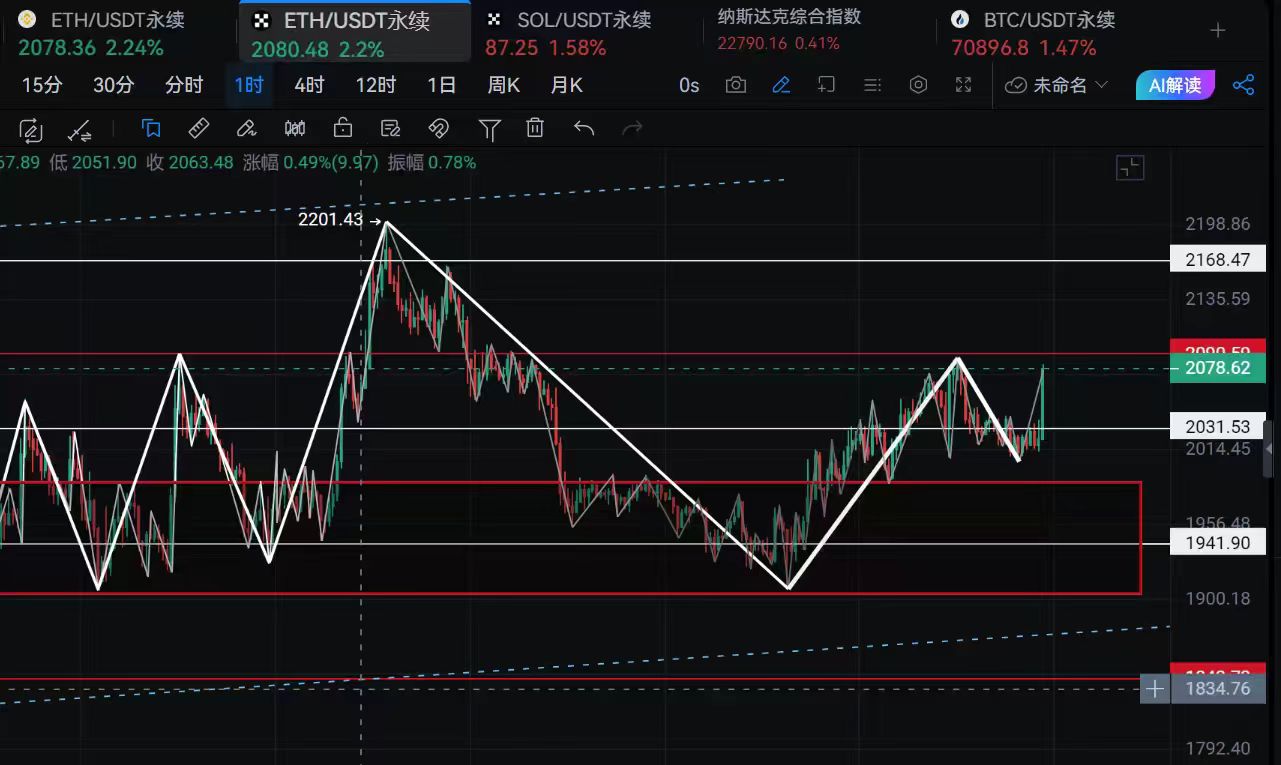Screen dimensions: 1281x765
Task: Click the 2078.62 current price label
Action: (1216, 368)
